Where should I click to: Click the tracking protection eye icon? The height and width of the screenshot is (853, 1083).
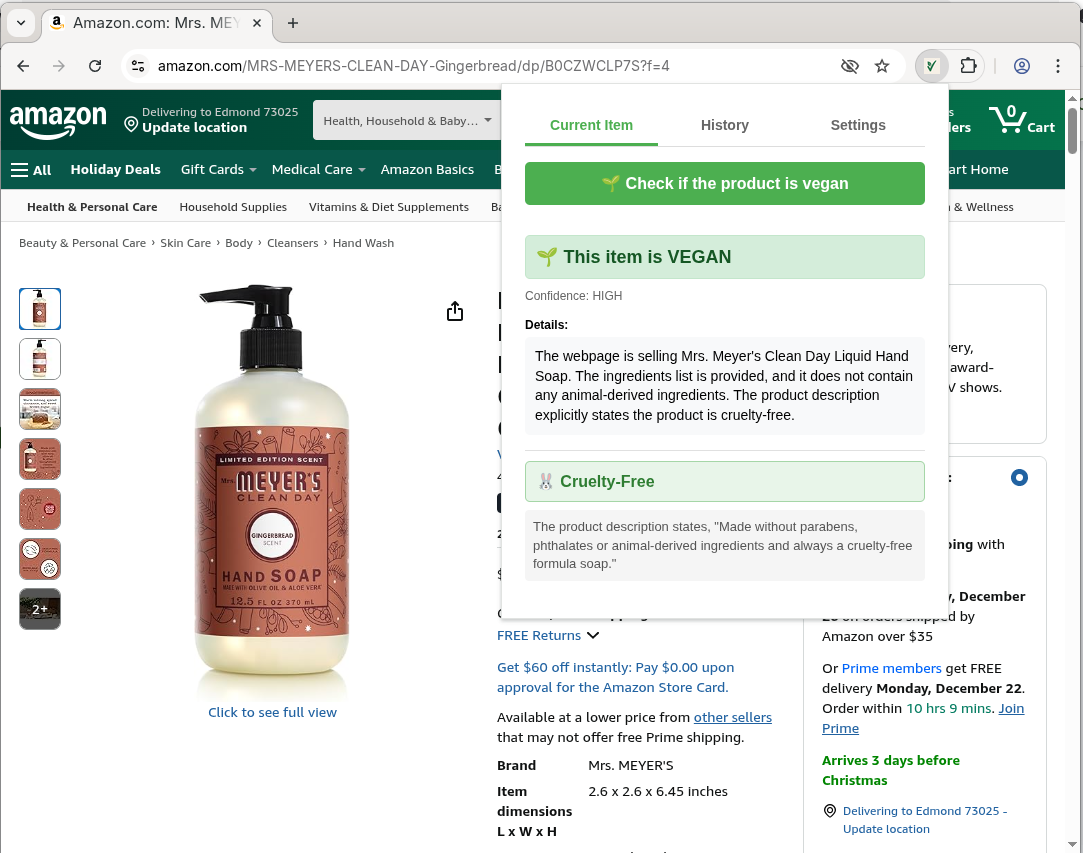(849, 66)
